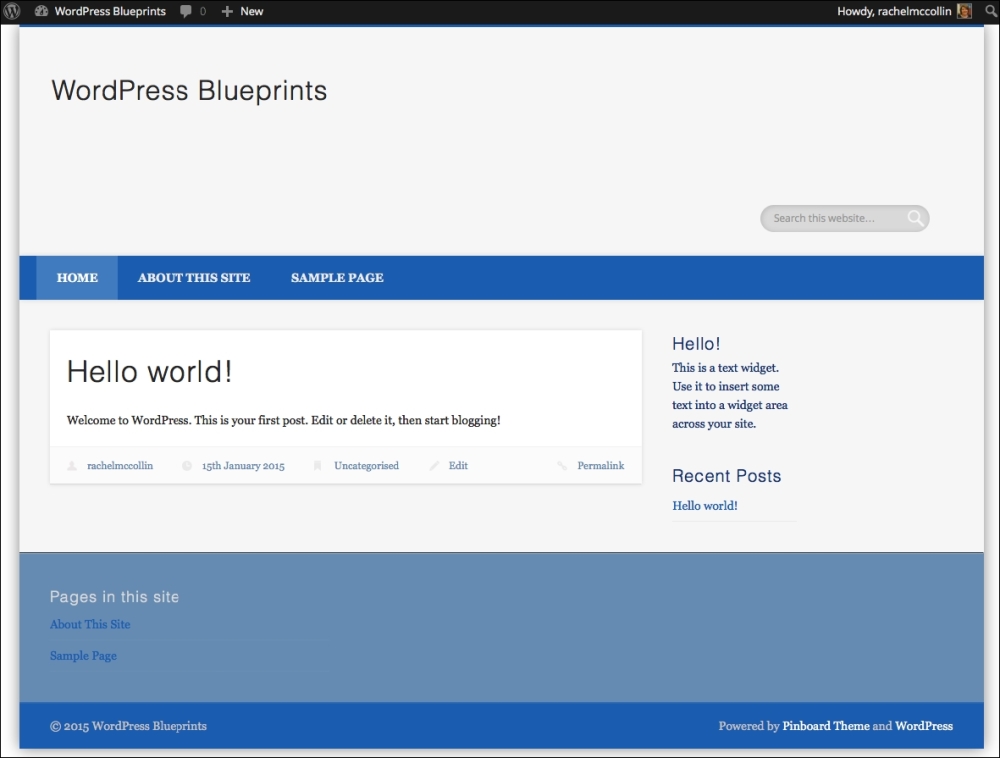Click the 15th January 2015 date link
Image resolution: width=1000 pixels, height=758 pixels.
pyautogui.click(x=243, y=466)
